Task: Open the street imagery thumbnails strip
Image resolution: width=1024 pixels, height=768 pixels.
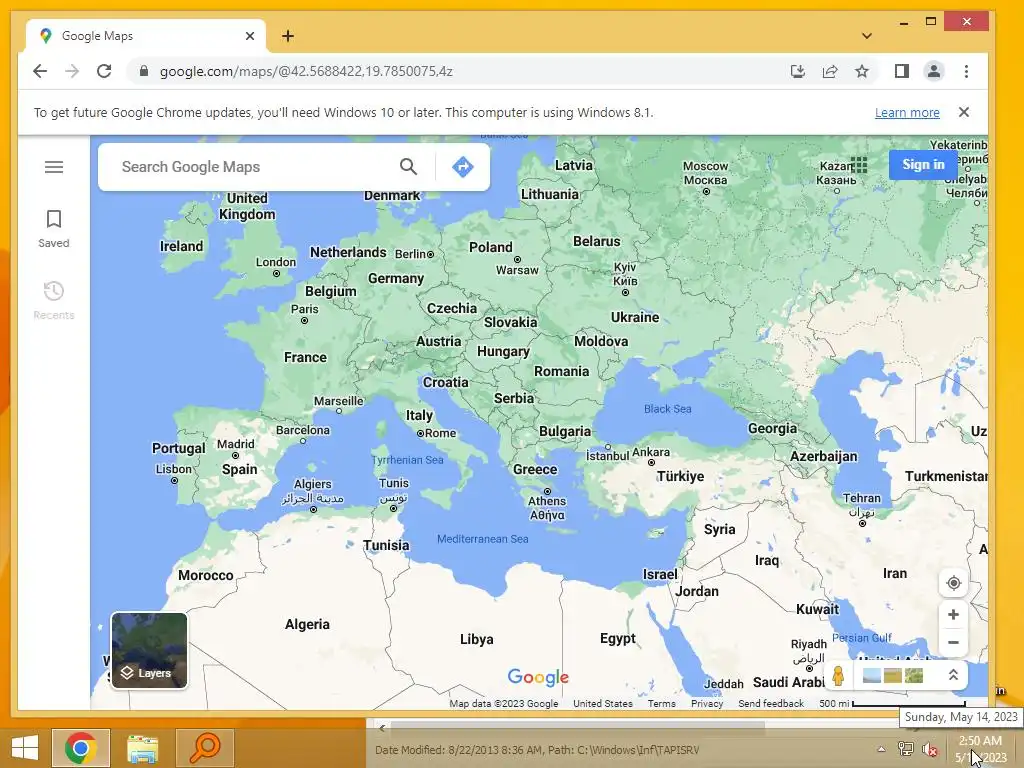Action: [893, 675]
